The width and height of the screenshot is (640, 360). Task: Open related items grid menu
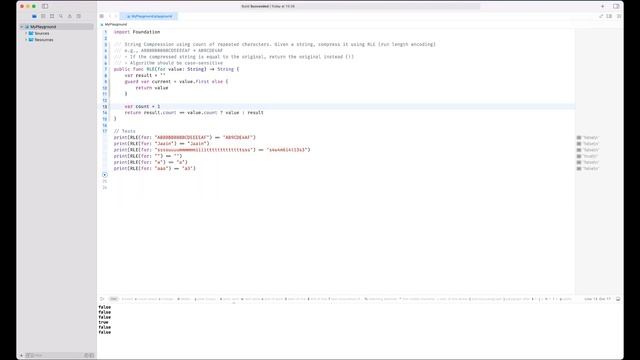102,16
